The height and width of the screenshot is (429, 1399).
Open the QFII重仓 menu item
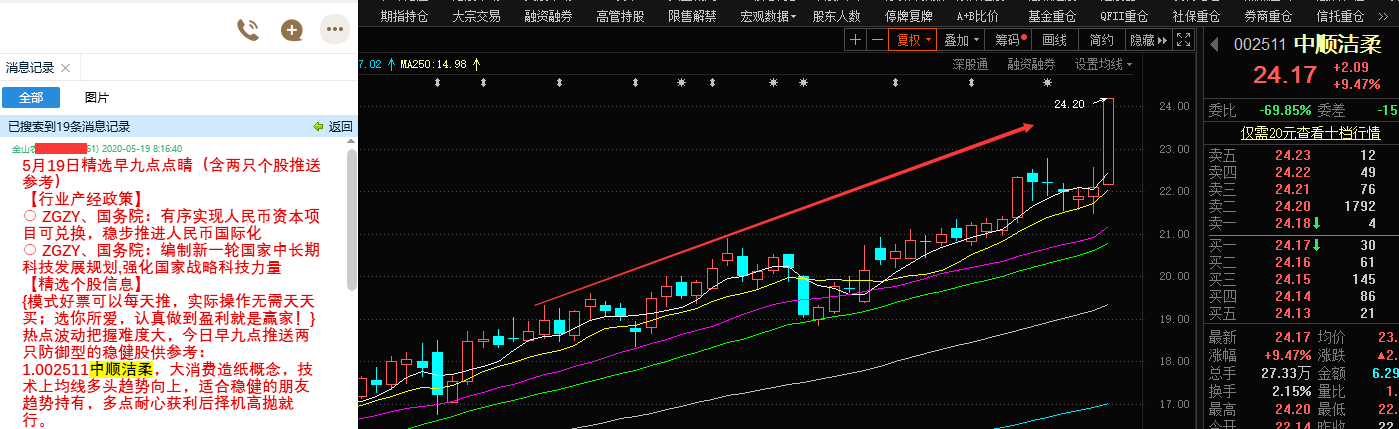1124,16
